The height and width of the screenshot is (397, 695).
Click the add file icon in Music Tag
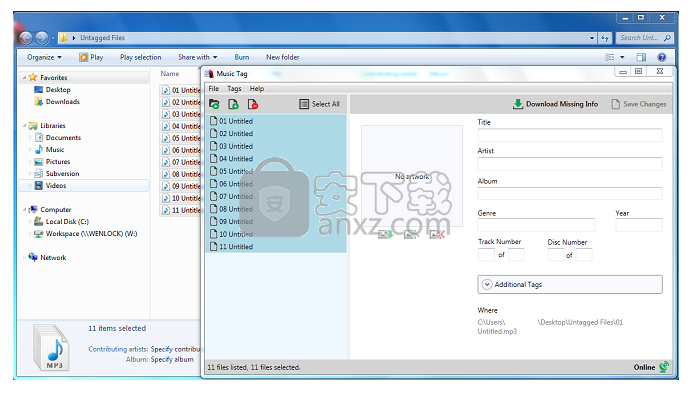(x=233, y=104)
